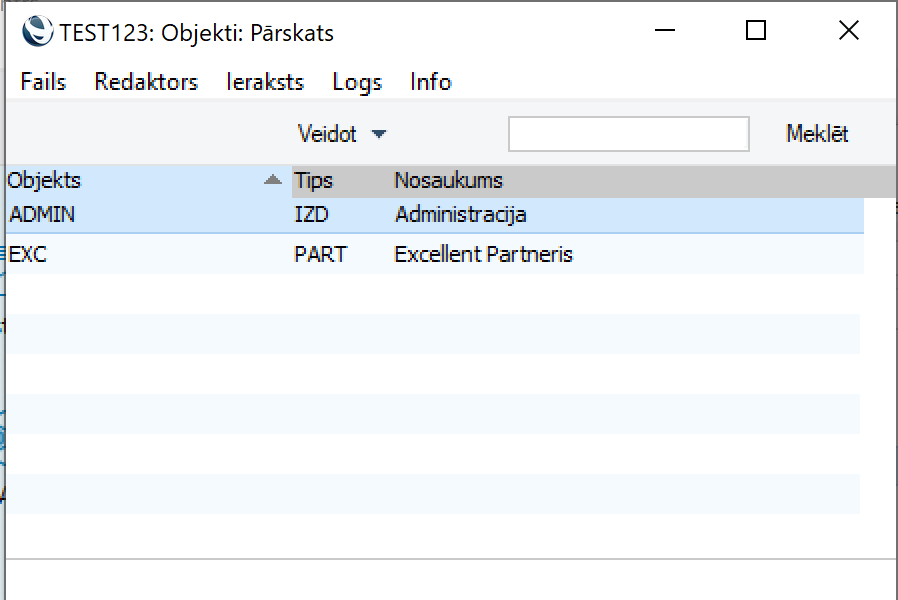The height and width of the screenshot is (600, 898).
Task: Open the Redaktors menu
Action: click(x=146, y=82)
